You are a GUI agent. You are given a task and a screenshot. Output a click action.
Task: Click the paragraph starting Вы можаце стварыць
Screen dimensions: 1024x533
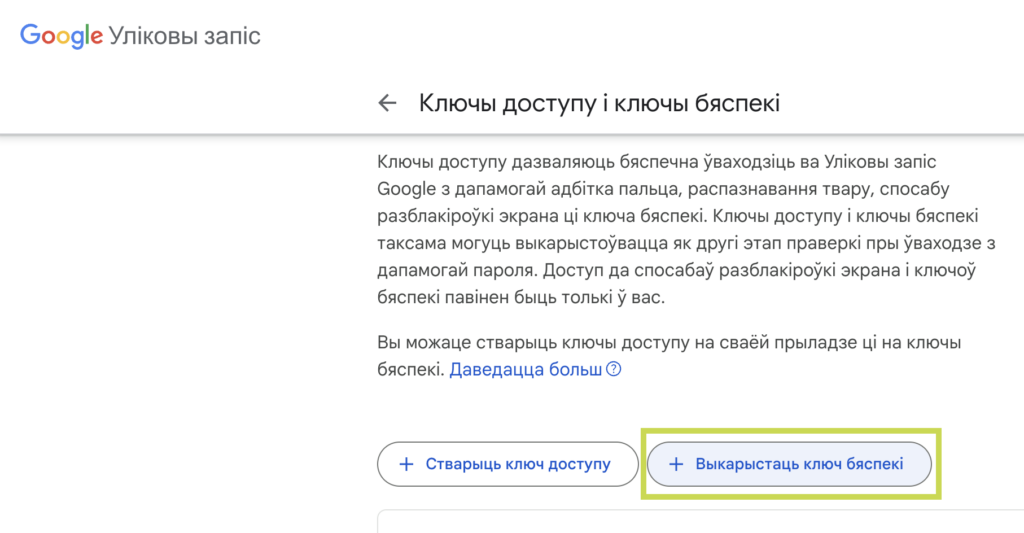pyautogui.click(x=669, y=356)
